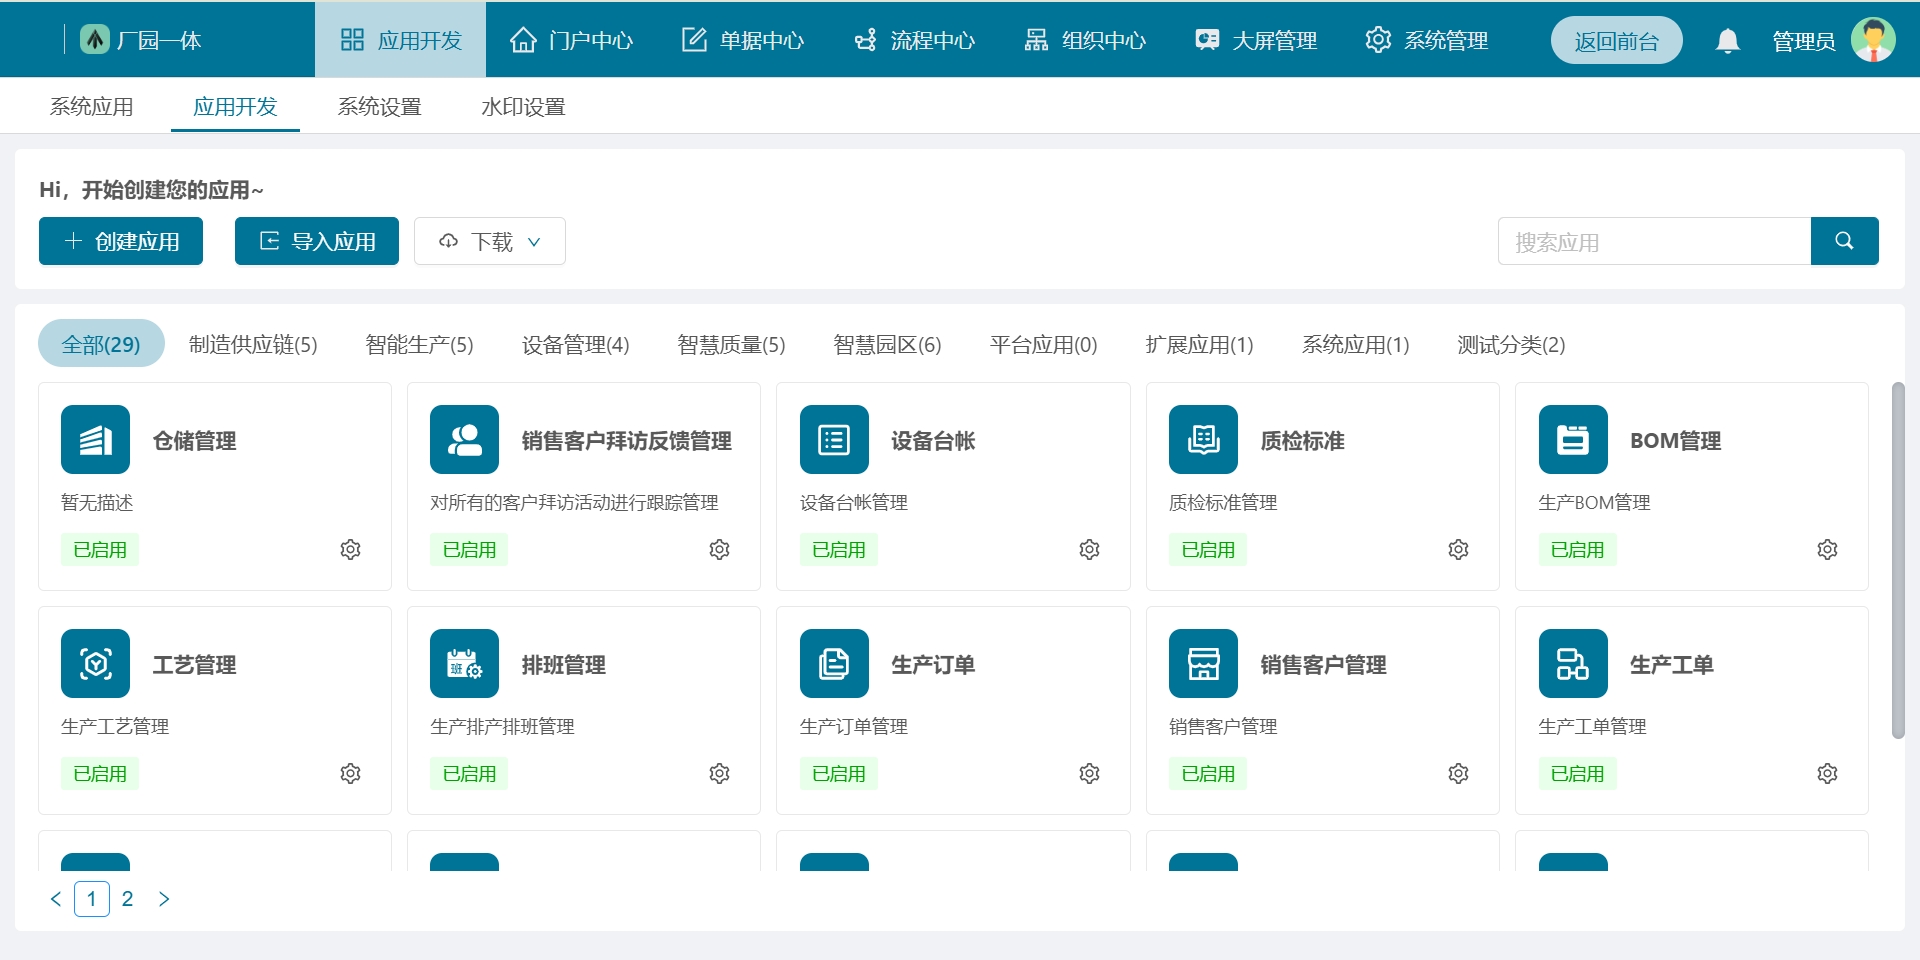1920x960 pixels.
Task: Open the 销售客户拜访反馈管理 app icon
Action: [x=464, y=439]
